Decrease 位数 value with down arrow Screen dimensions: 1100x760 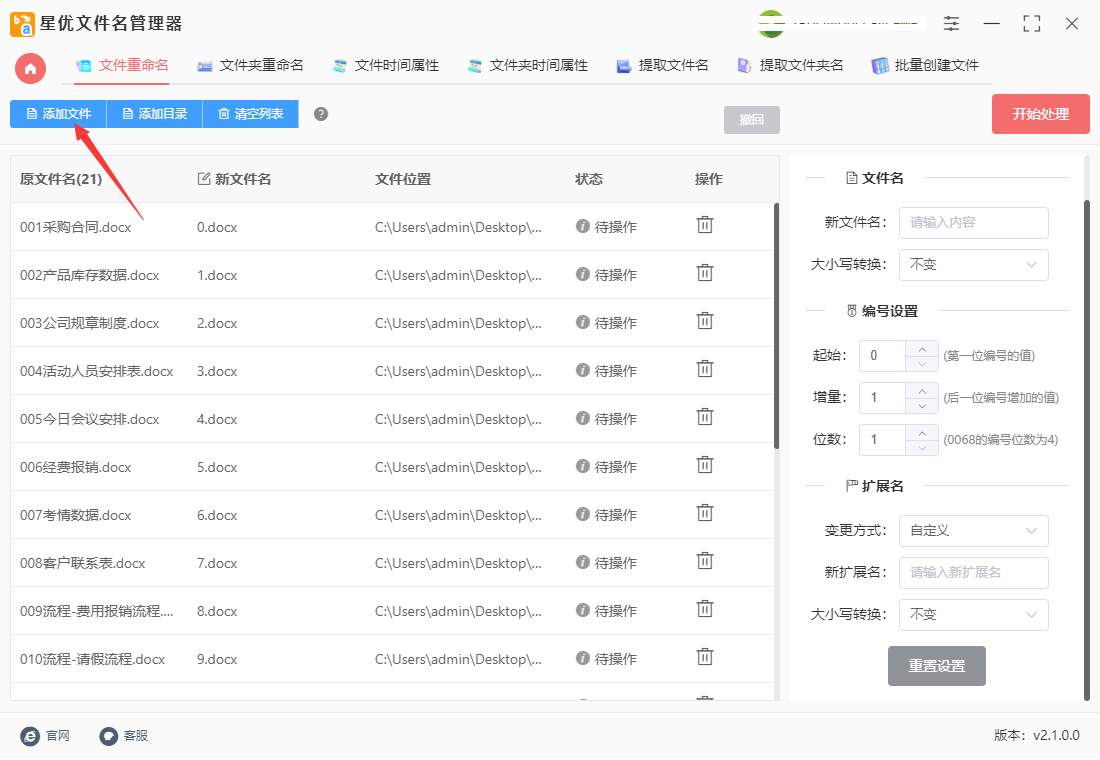pyautogui.click(x=922, y=448)
